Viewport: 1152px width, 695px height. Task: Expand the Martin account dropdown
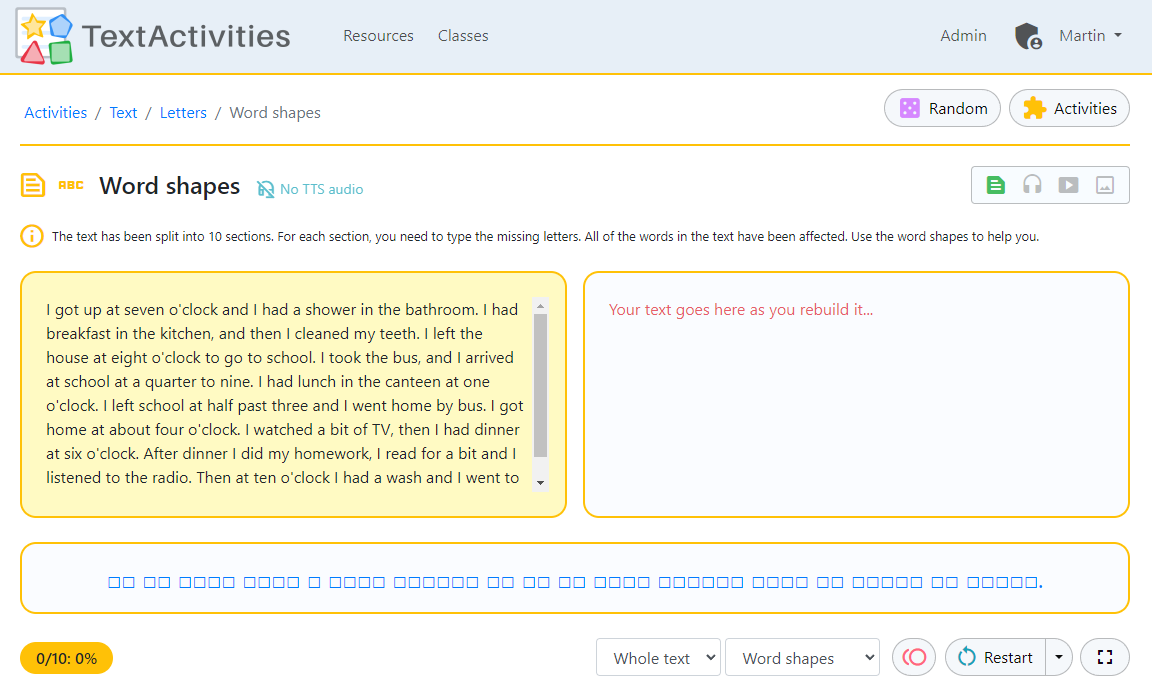[1090, 36]
